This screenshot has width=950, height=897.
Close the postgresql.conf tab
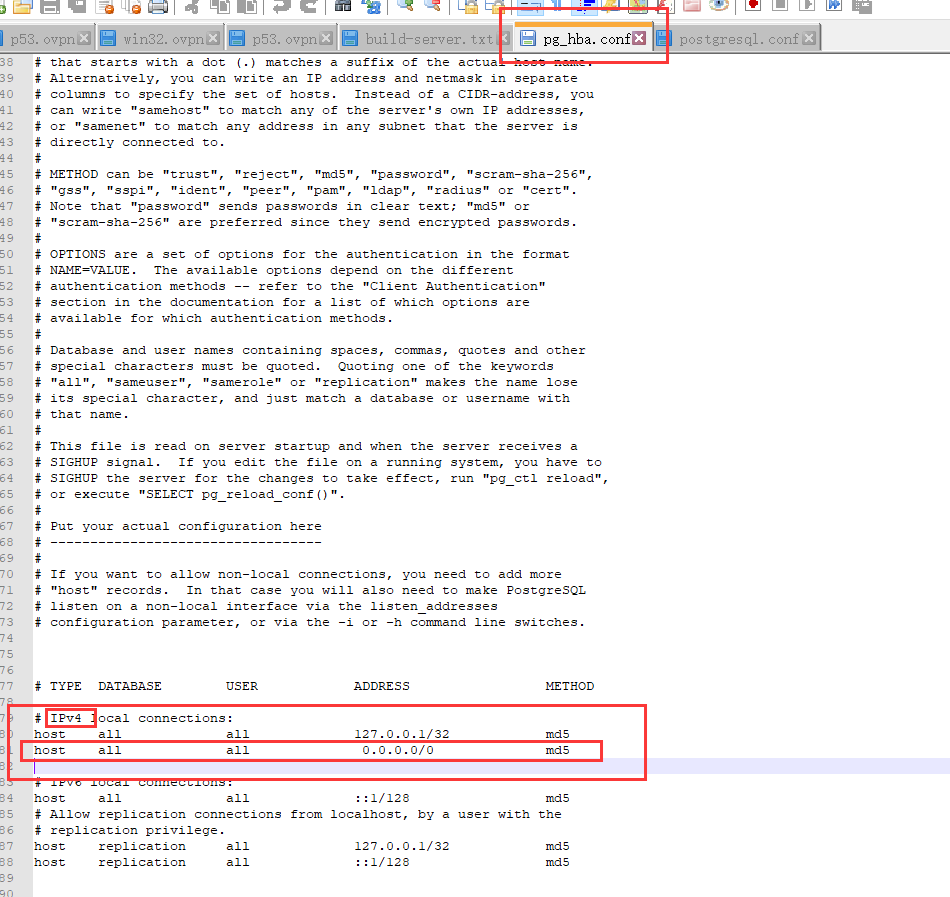[809, 39]
